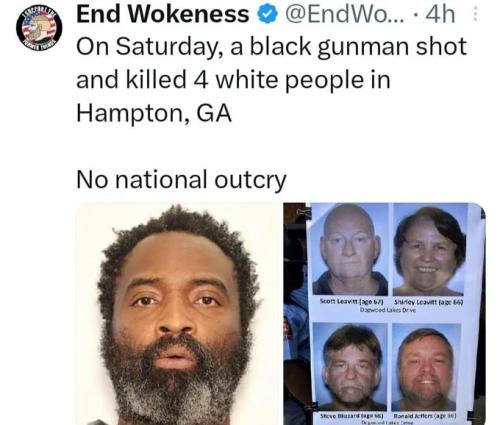Open the three-dot more options menu
500x425 pixels.
pyautogui.click(x=475, y=14)
